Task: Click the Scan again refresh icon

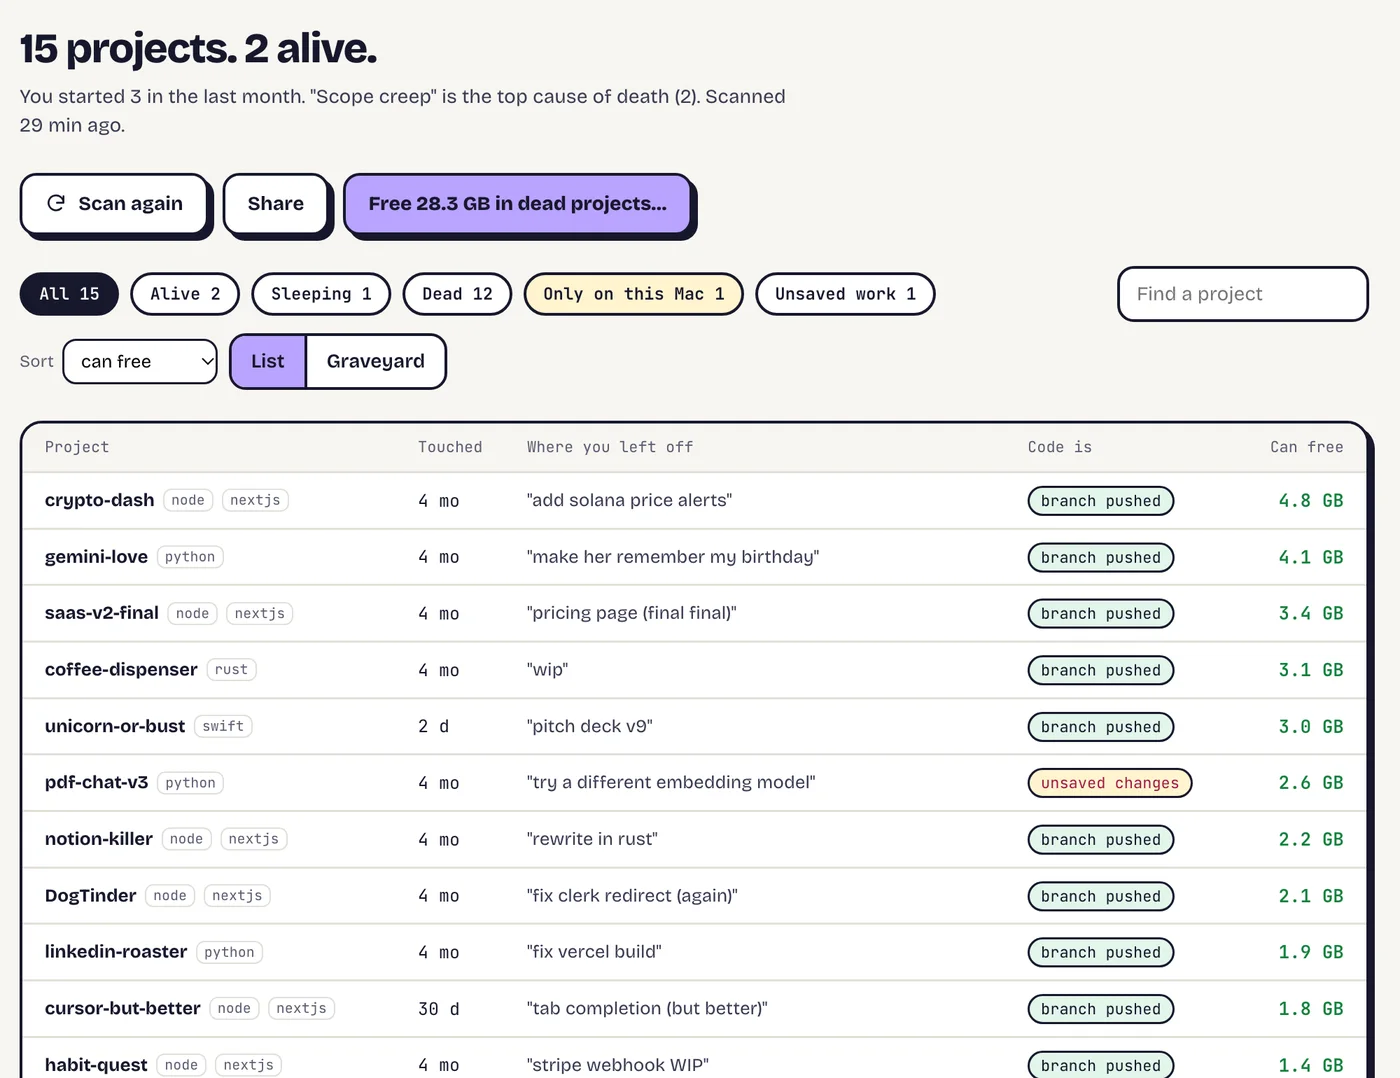Action: coord(56,203)
